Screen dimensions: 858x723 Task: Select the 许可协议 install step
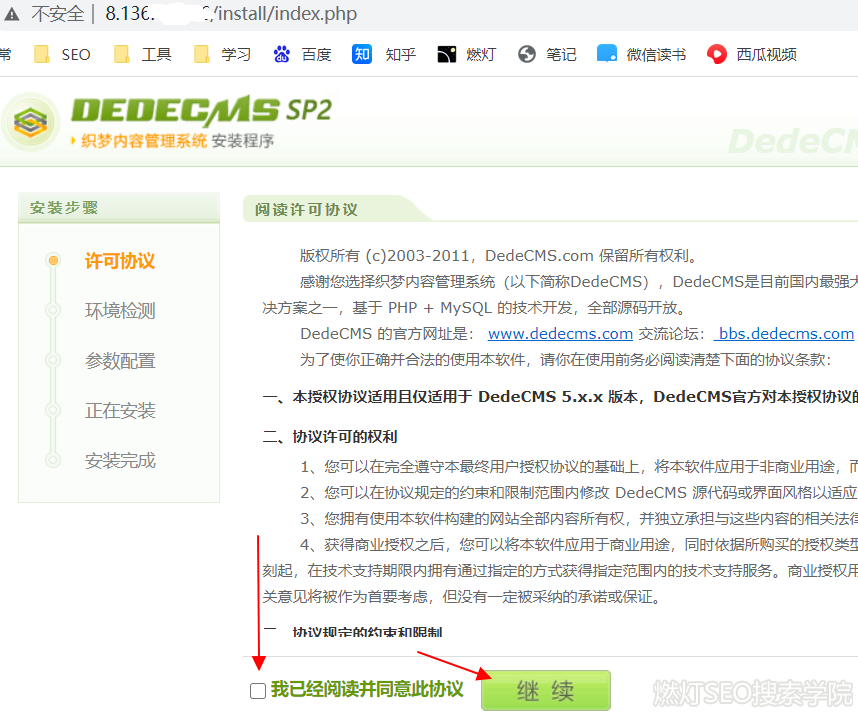pos(119,261)
